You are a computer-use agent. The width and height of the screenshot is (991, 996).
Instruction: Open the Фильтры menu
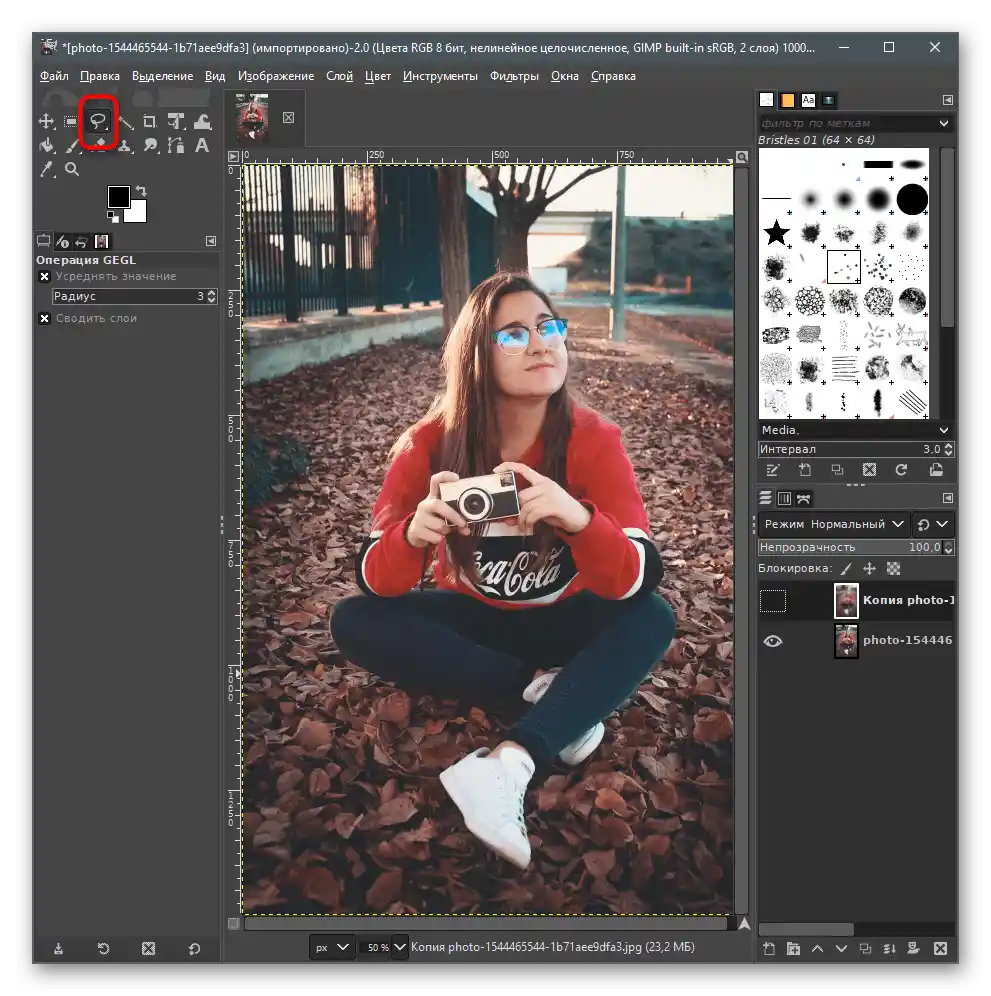coord(514,76)
